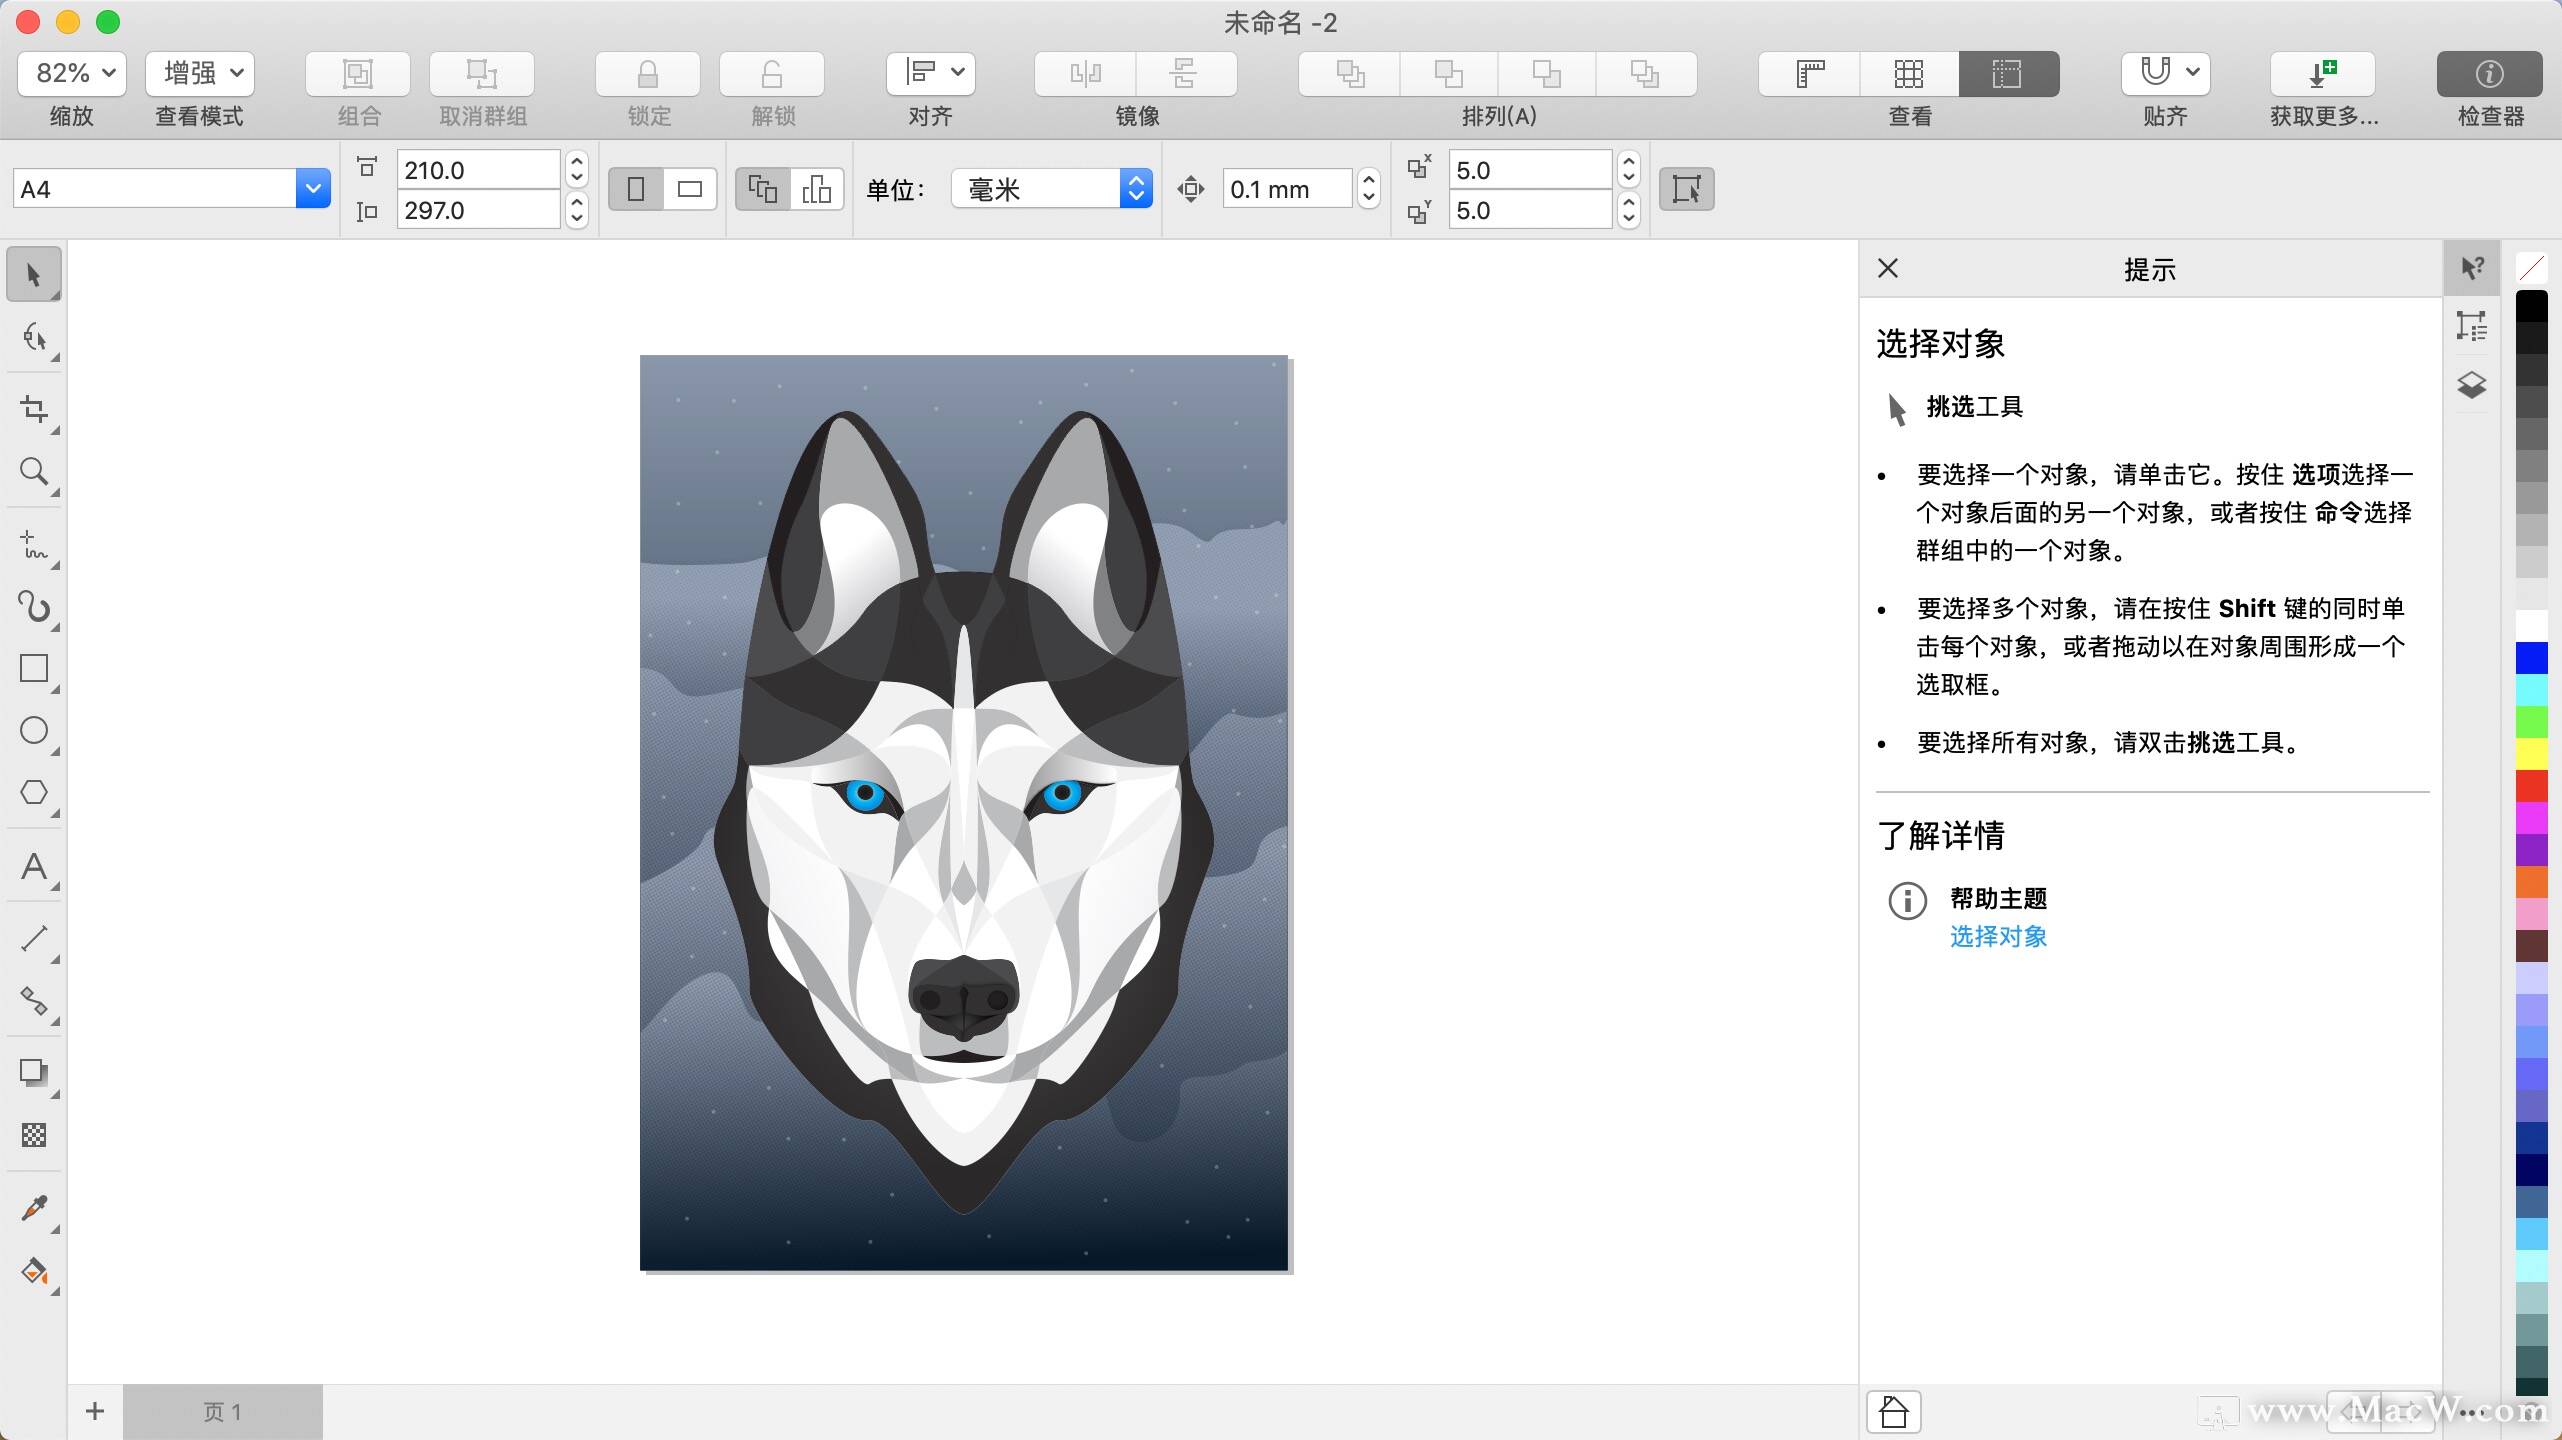
Task: Select the Artistic media tool
Action: pos(34,606)
